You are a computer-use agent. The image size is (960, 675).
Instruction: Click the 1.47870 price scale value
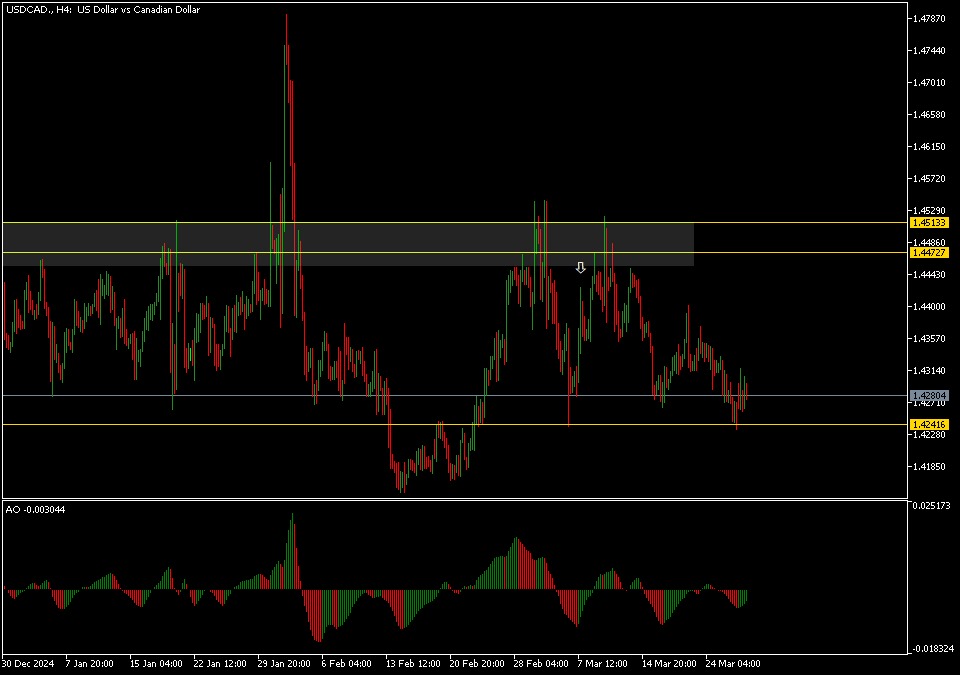coord(929,19)
